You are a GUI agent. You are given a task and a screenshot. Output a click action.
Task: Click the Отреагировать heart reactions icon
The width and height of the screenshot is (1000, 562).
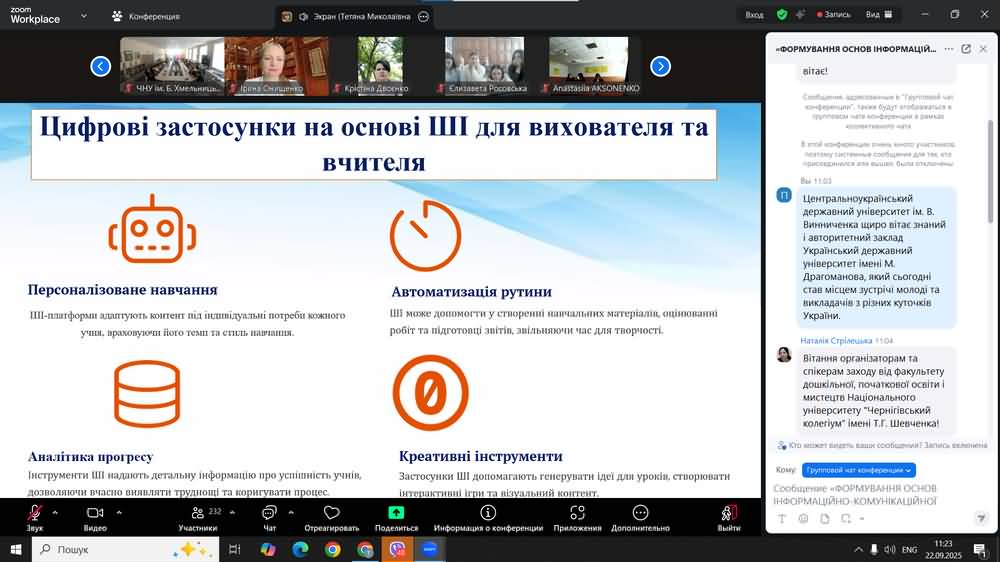tap(331, 514)
